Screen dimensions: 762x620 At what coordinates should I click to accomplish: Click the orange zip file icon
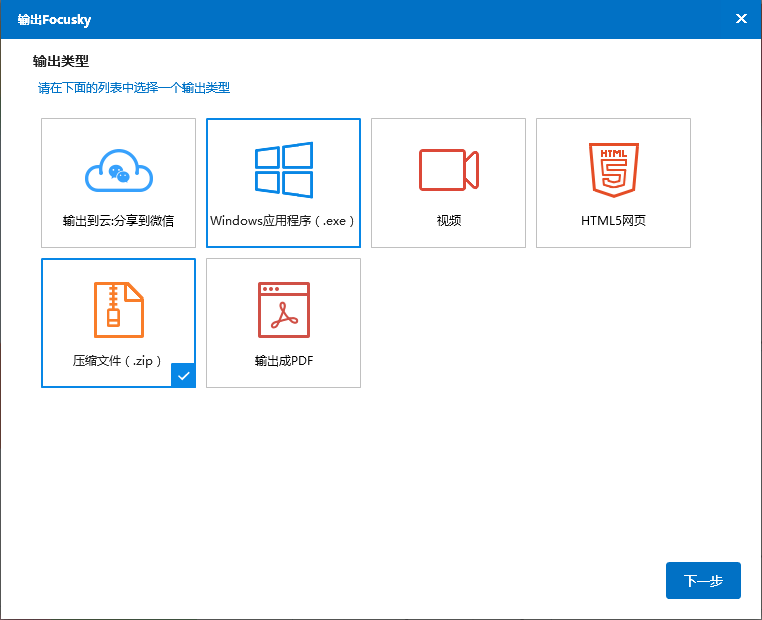click(119, 310)
